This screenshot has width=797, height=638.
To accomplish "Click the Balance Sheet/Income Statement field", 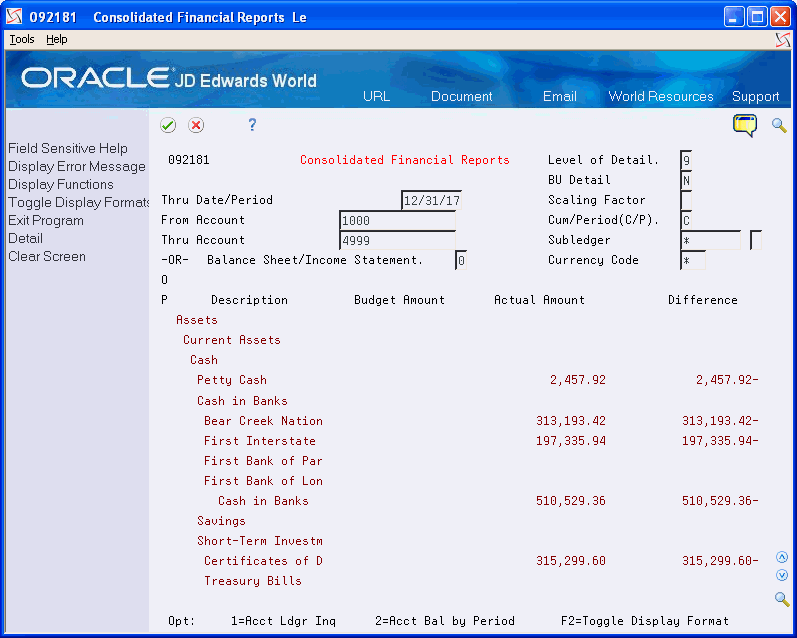I will click(461, 260).
